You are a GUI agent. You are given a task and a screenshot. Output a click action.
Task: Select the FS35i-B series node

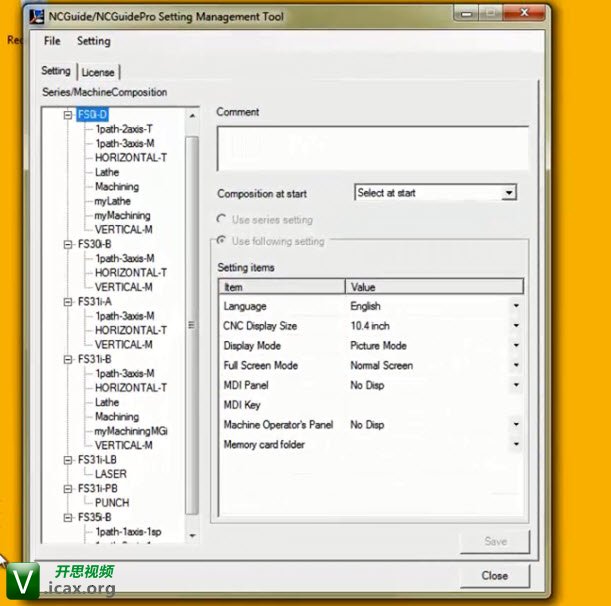point(95,518)
